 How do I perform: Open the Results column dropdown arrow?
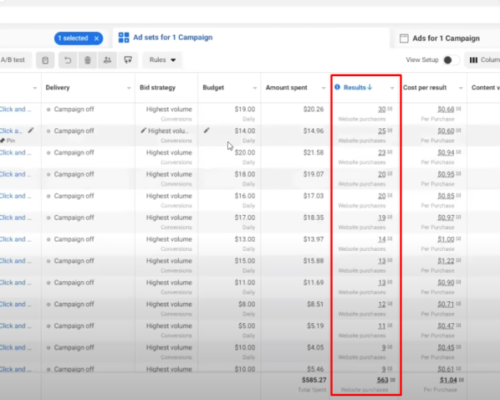click(x=392, y=88)
